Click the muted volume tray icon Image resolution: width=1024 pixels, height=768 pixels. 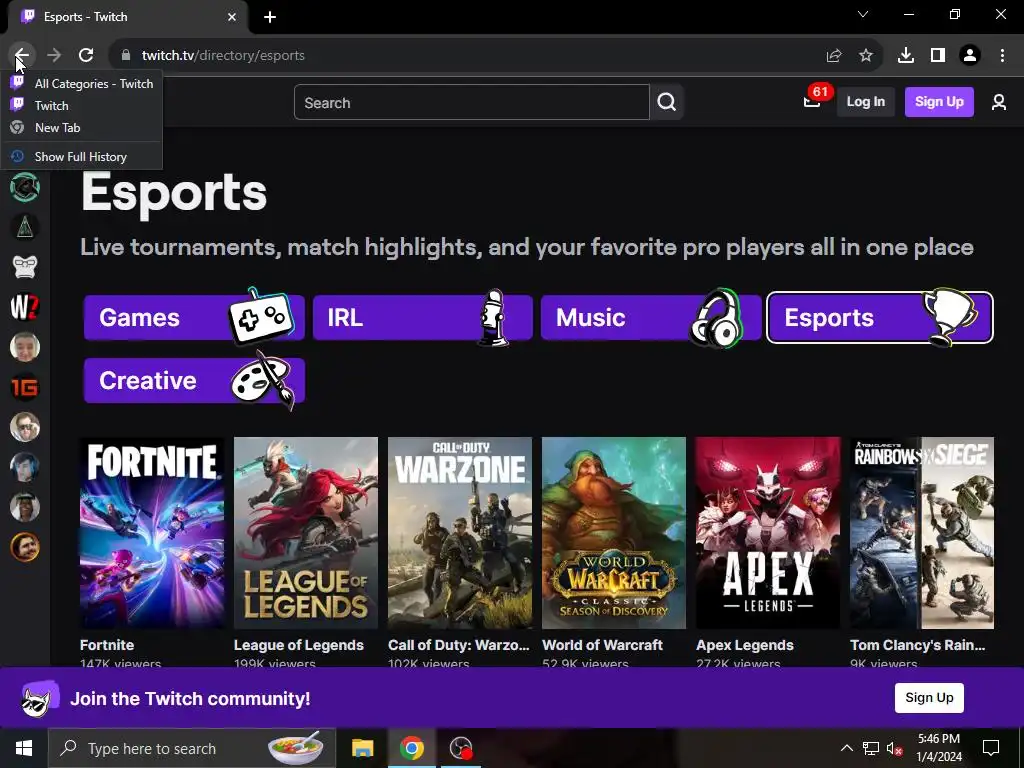click(894, 748)
